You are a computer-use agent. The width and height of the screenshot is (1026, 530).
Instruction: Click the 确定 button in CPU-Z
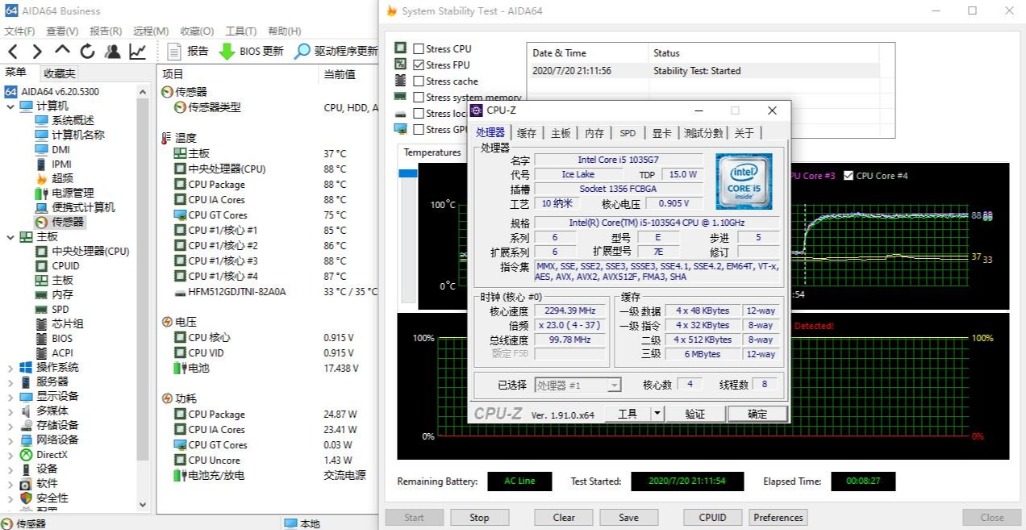click(757, 414)
